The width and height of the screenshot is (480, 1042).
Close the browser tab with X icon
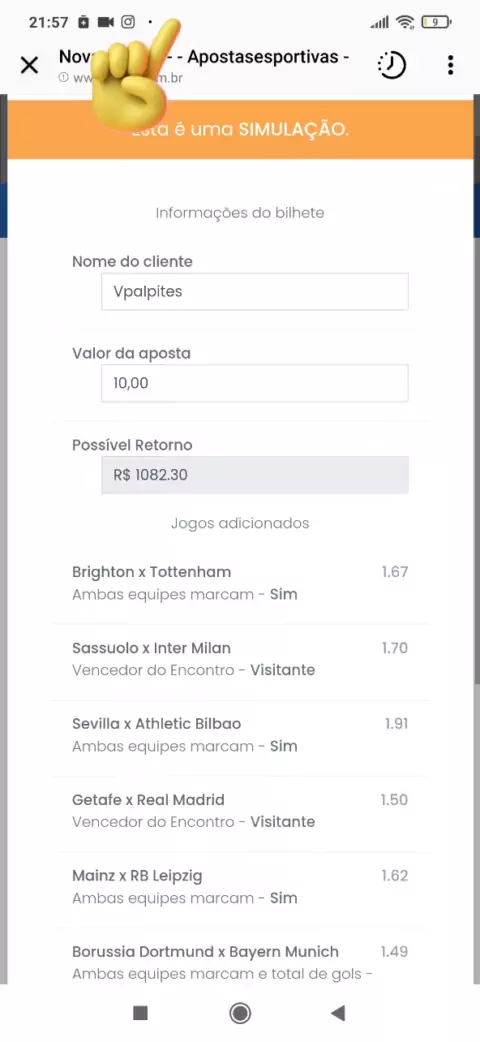29,65
